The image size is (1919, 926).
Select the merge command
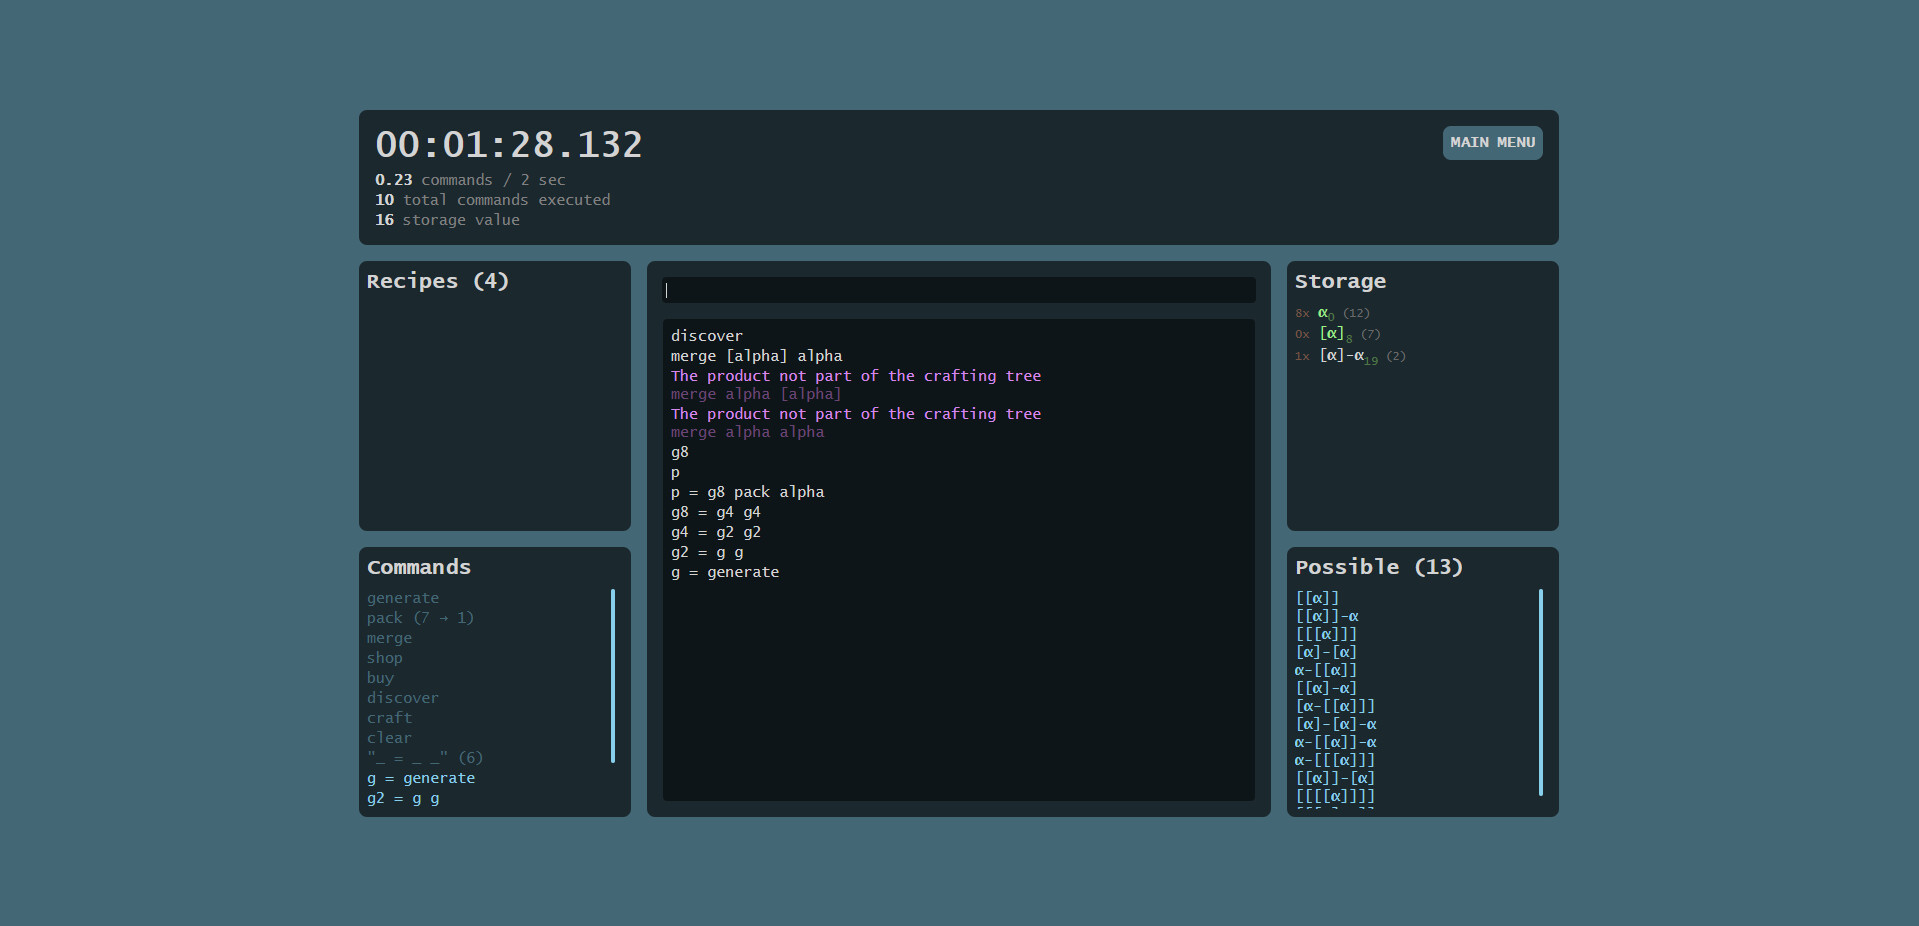tap(389, 638)
